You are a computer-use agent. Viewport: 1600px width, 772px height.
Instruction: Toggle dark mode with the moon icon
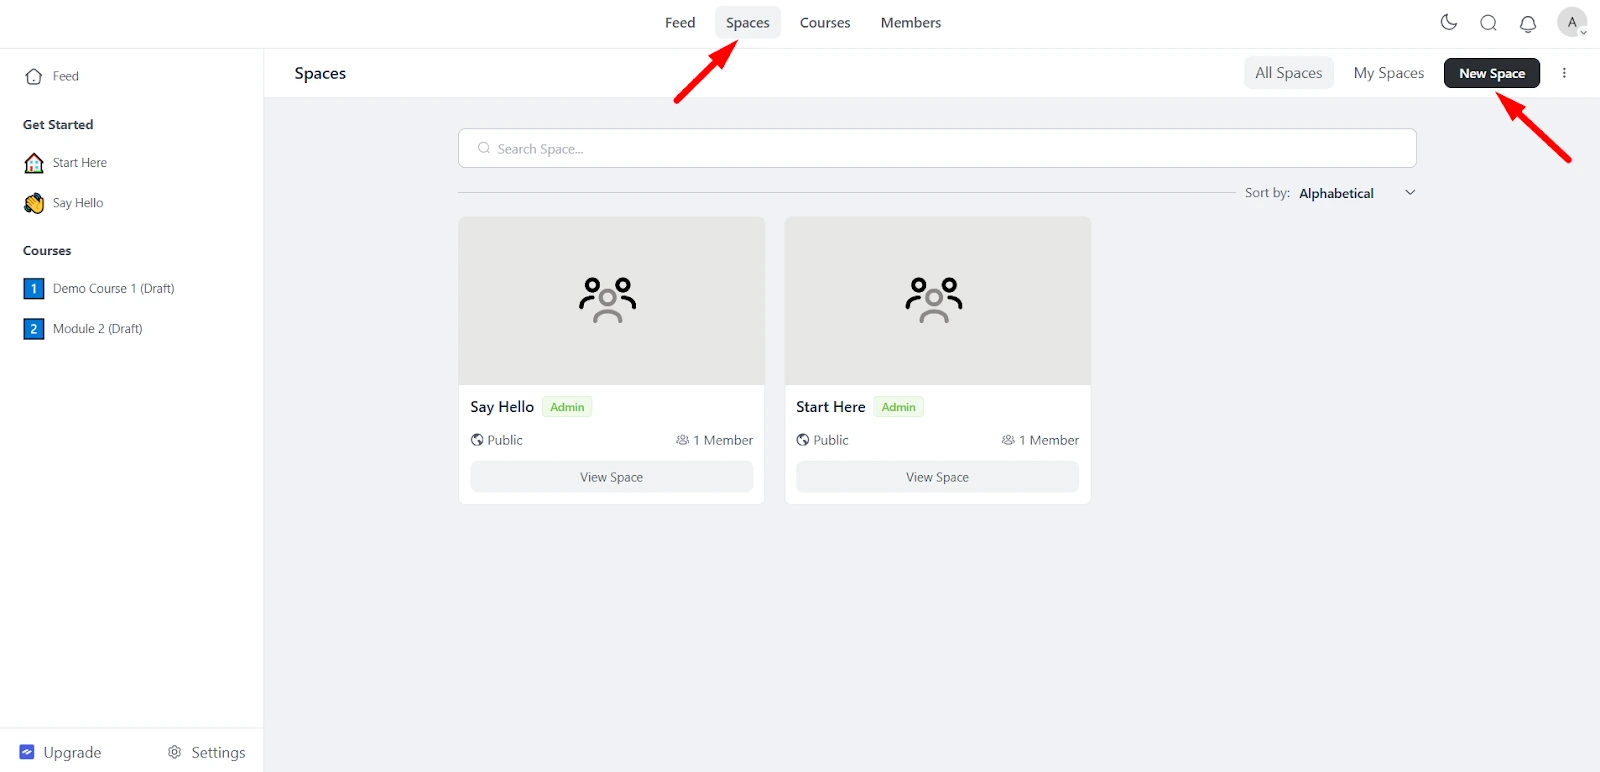coord(1448,22)
